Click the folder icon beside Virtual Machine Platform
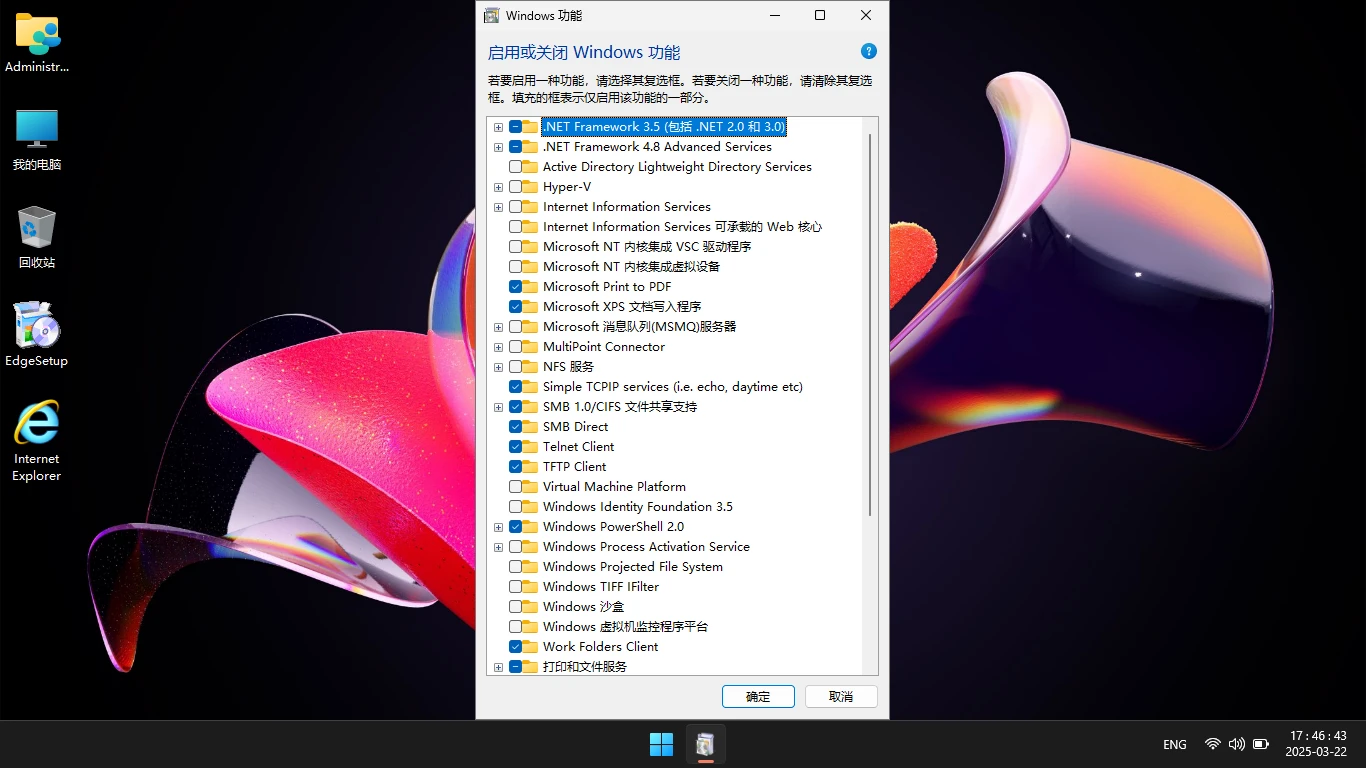Image resolution: width=1366 pixels, height=768 pixels. coord(530,487)
